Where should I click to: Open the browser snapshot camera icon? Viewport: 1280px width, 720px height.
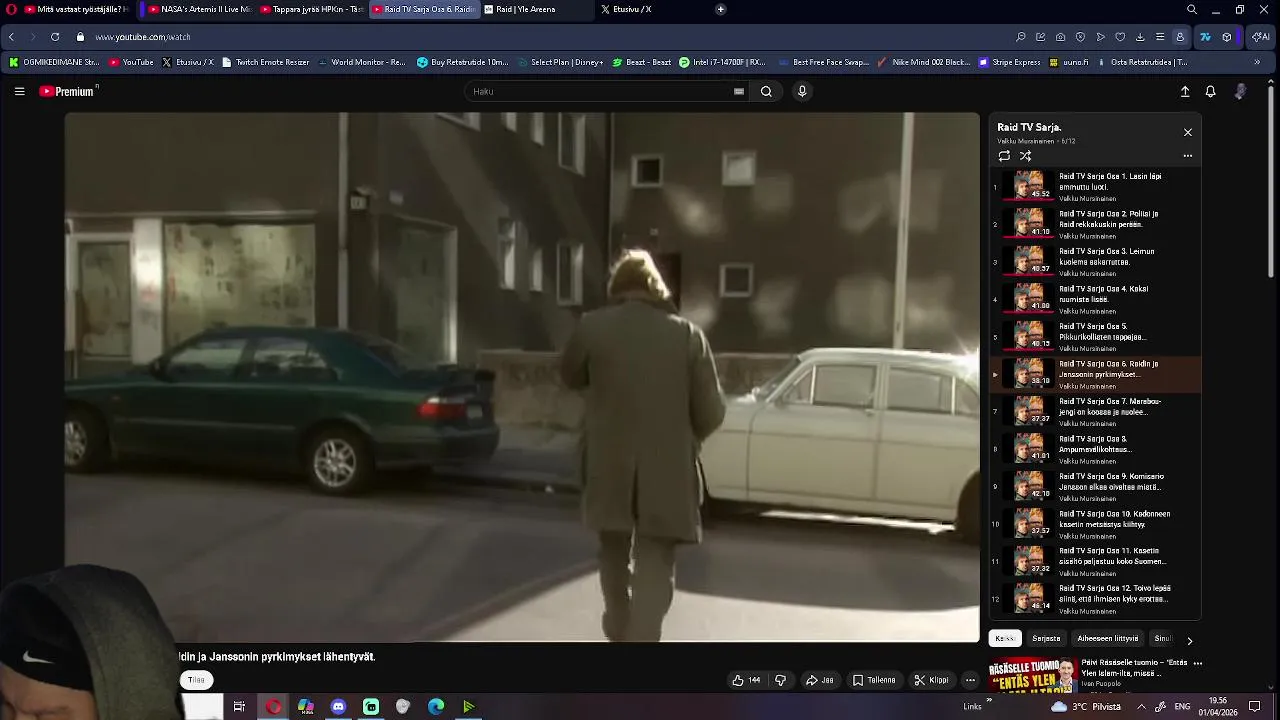pyautogui.click(x=1060, y=37)
